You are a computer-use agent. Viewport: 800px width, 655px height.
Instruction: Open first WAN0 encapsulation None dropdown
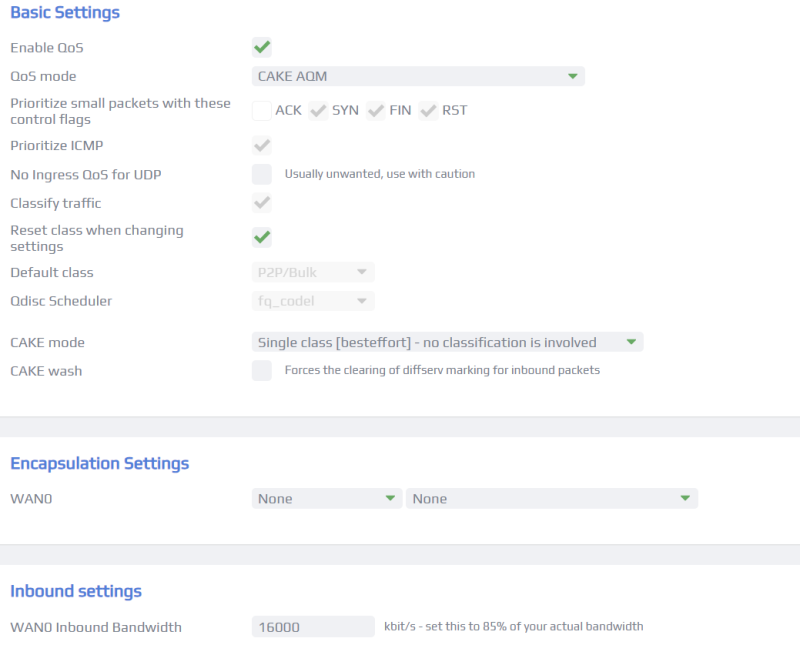tap(327, 498)
